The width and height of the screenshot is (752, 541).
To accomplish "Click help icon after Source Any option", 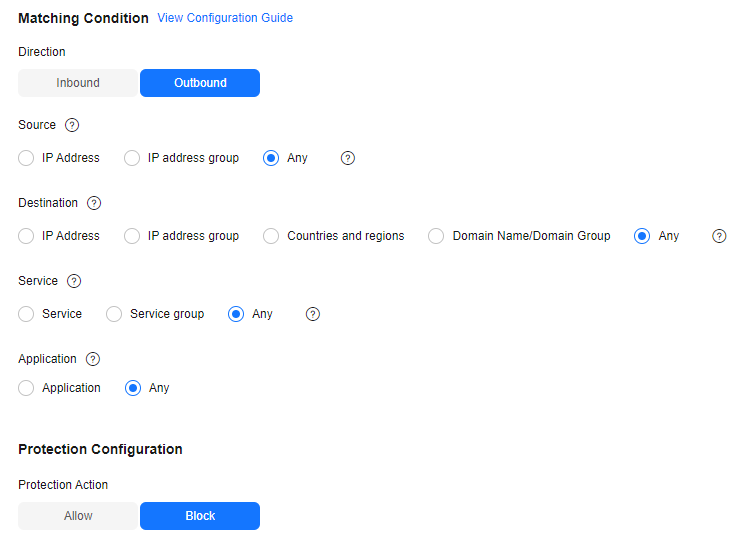I will (x=348, y=158).
